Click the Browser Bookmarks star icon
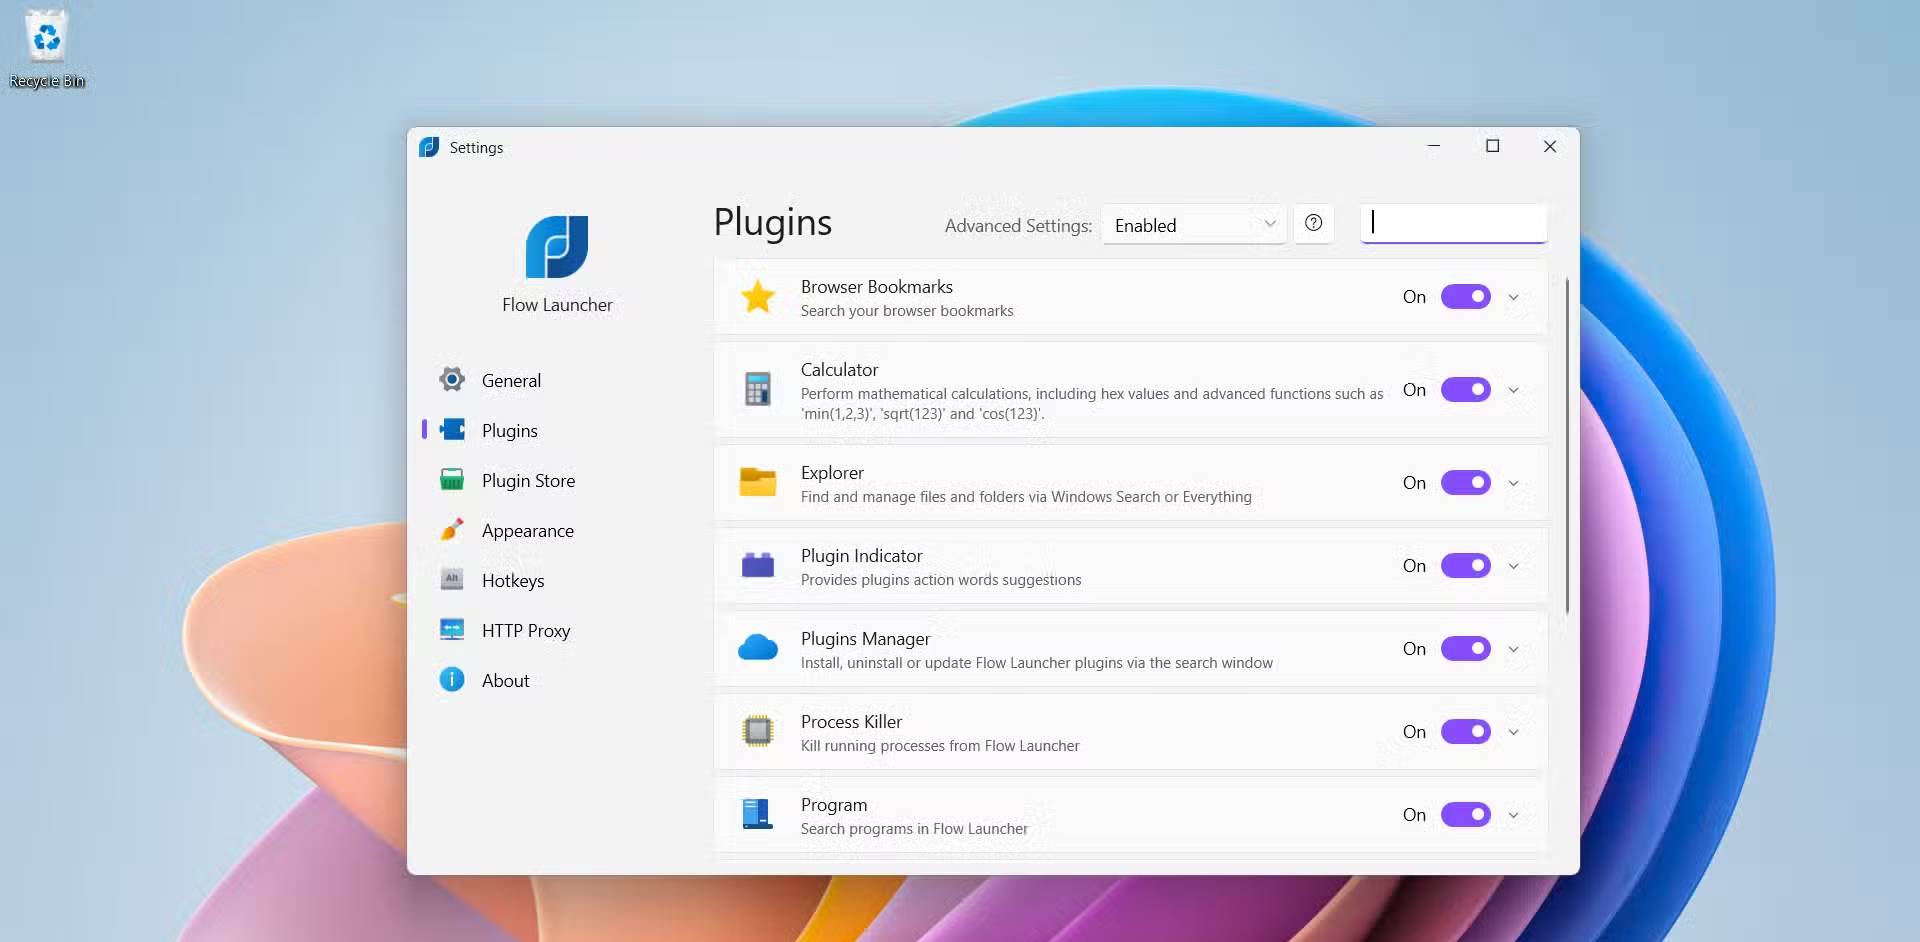 point(759,297)
